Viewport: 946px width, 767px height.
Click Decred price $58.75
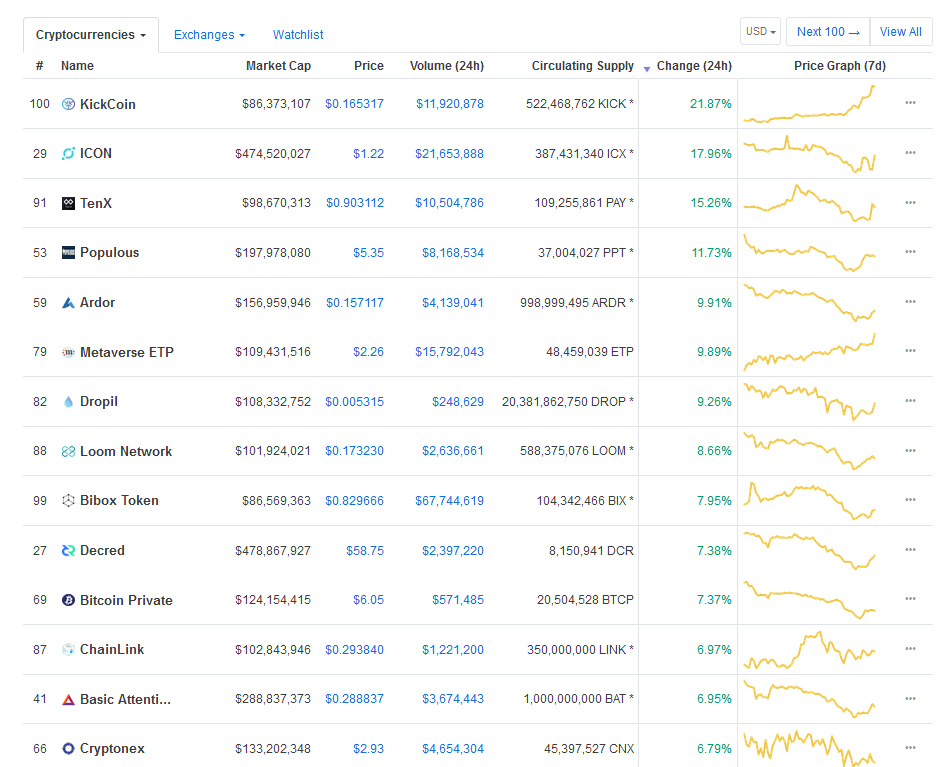pyautogui.click(x=365, y=550)
